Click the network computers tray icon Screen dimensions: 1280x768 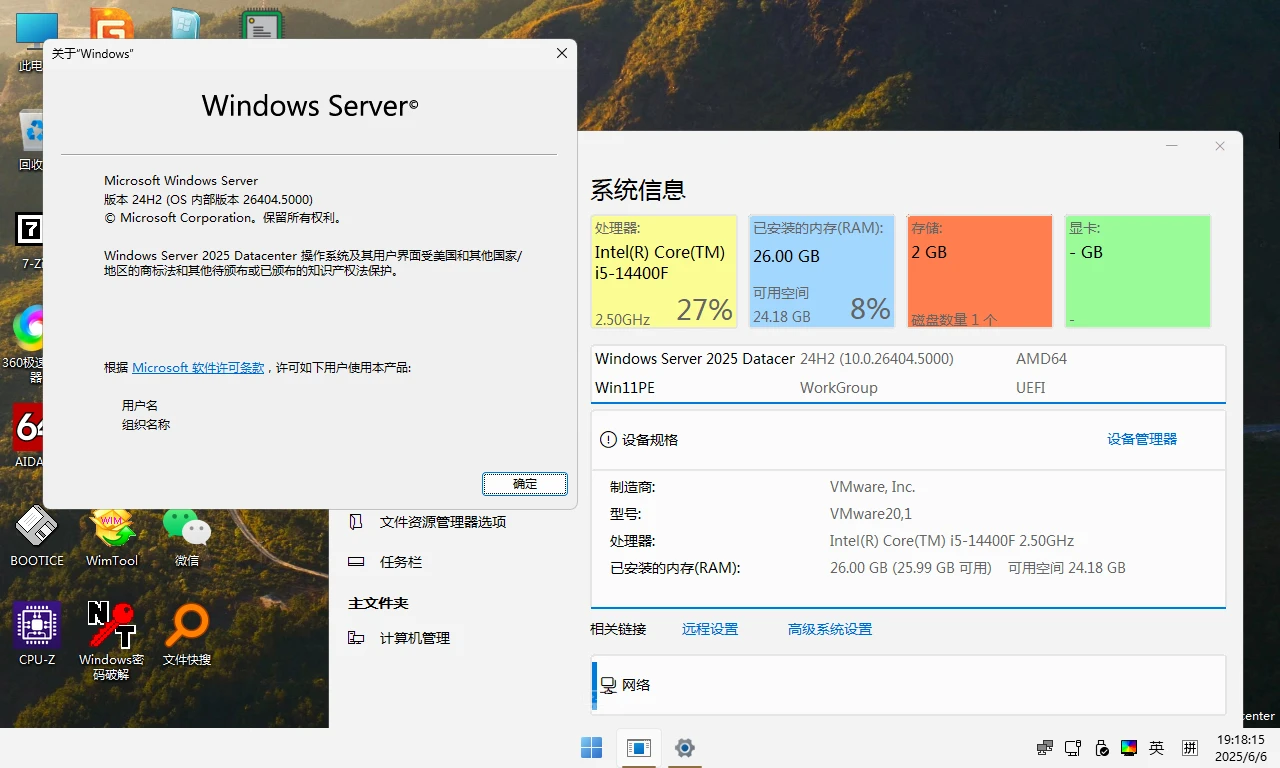(1045, 747)
